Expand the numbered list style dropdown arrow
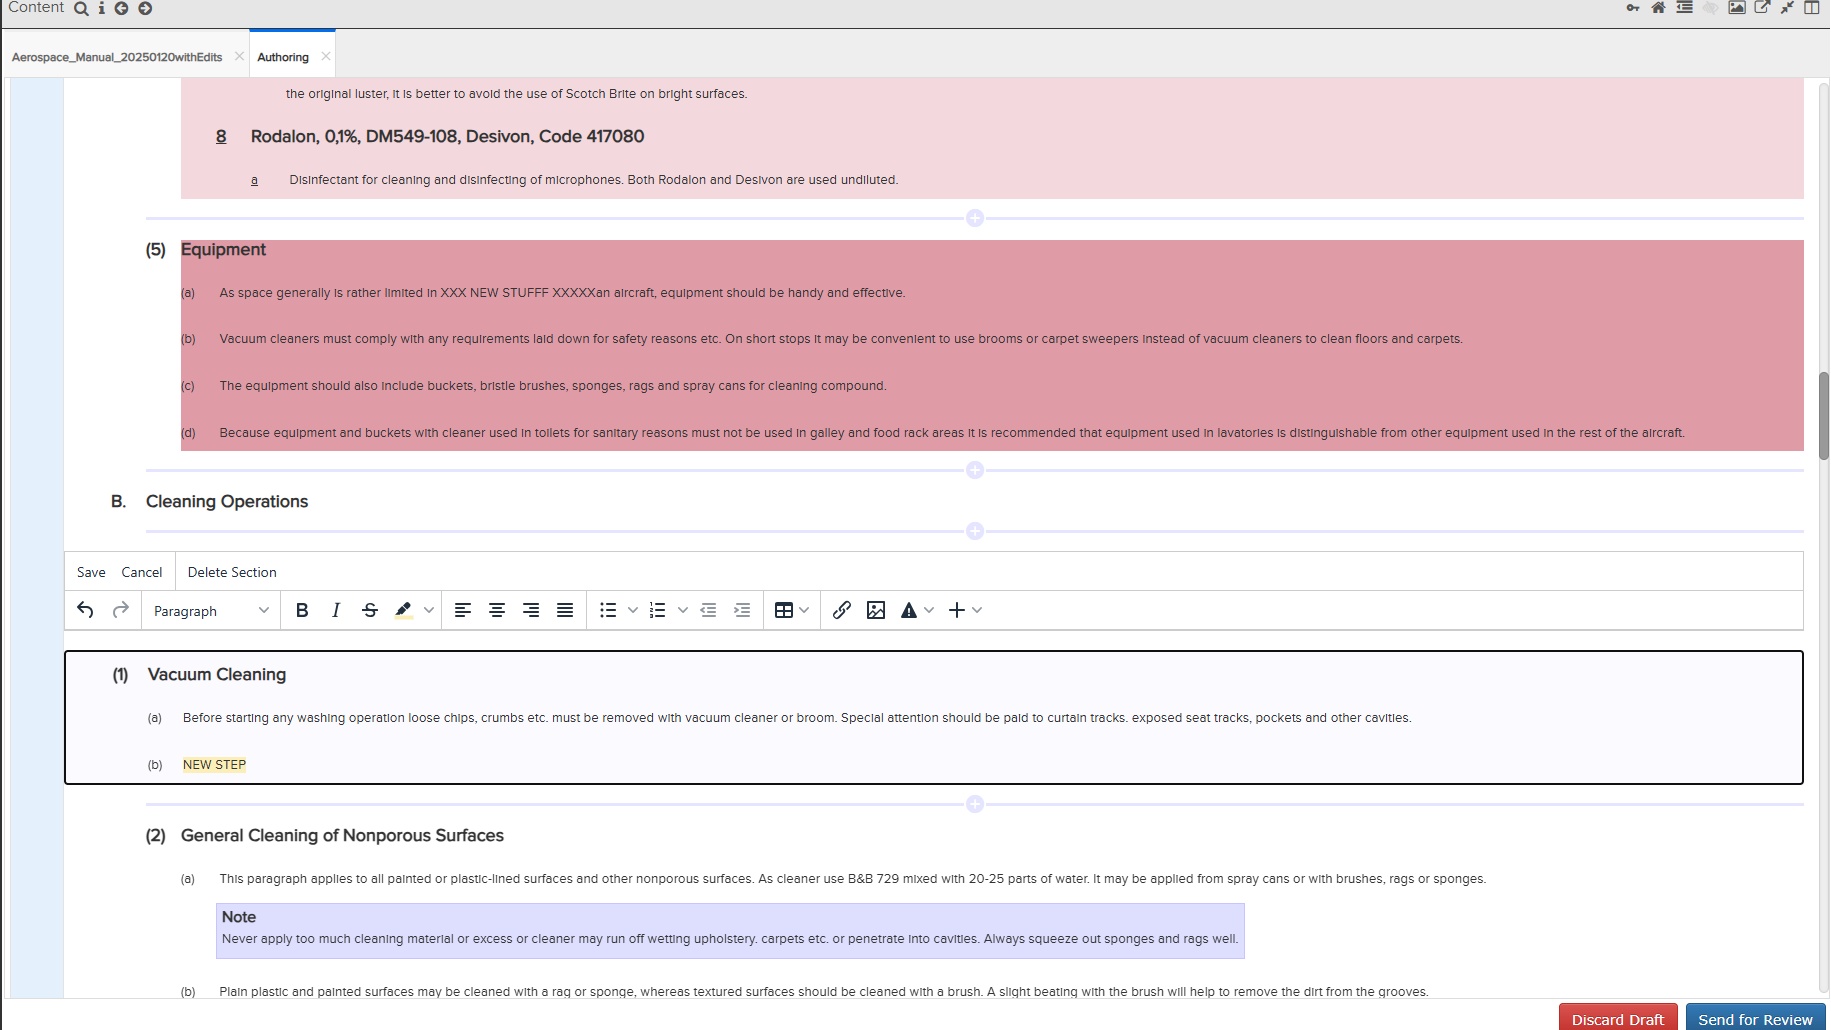This screenshot has height=1030, width=1831. (683, 610)
